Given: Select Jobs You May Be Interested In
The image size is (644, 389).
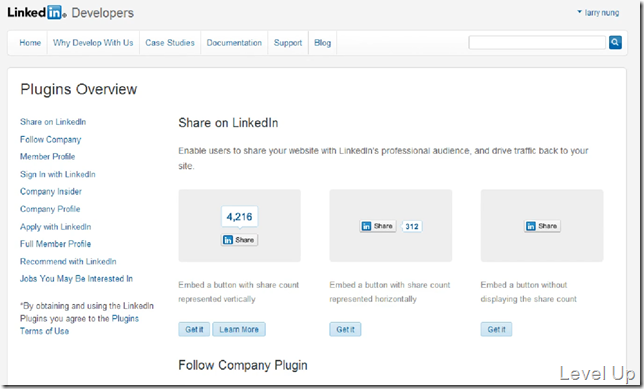Looking at the screenshot, I should [76, 279].
